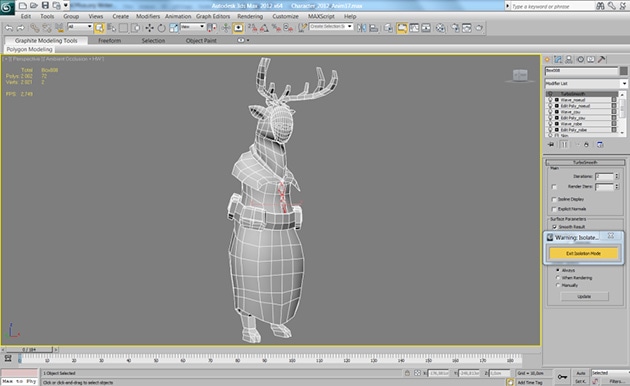Toggle the Window/Crossing selection icon

pyautogui.click(x=135, y=28)
